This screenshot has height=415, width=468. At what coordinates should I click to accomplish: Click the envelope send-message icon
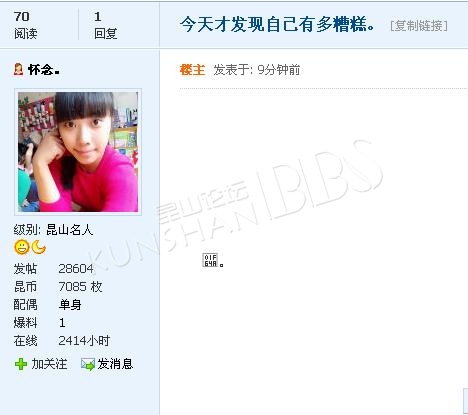click(x=88, y=364)
